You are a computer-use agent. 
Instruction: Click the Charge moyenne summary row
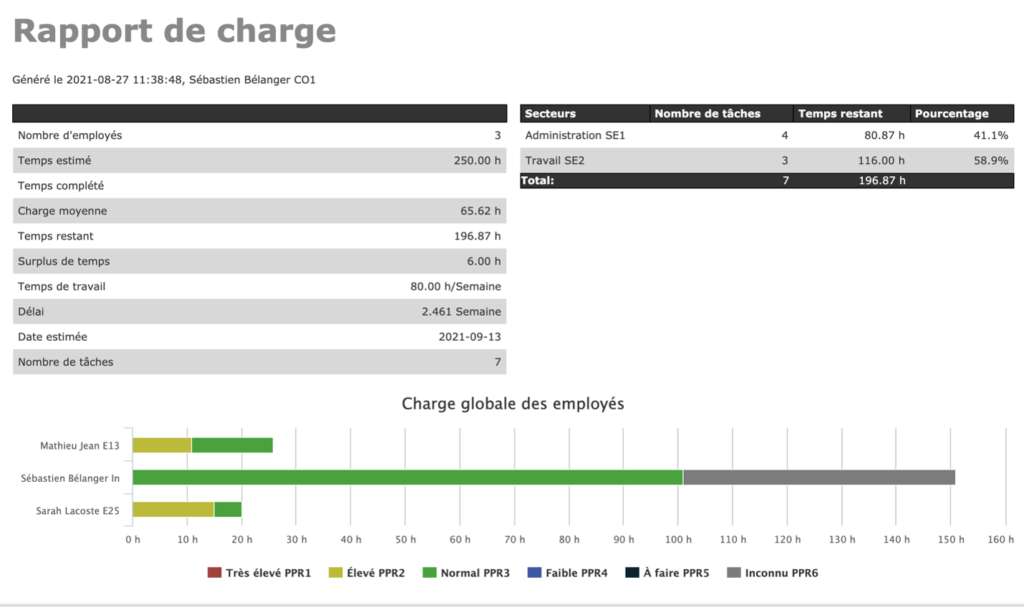click(259, 211)
